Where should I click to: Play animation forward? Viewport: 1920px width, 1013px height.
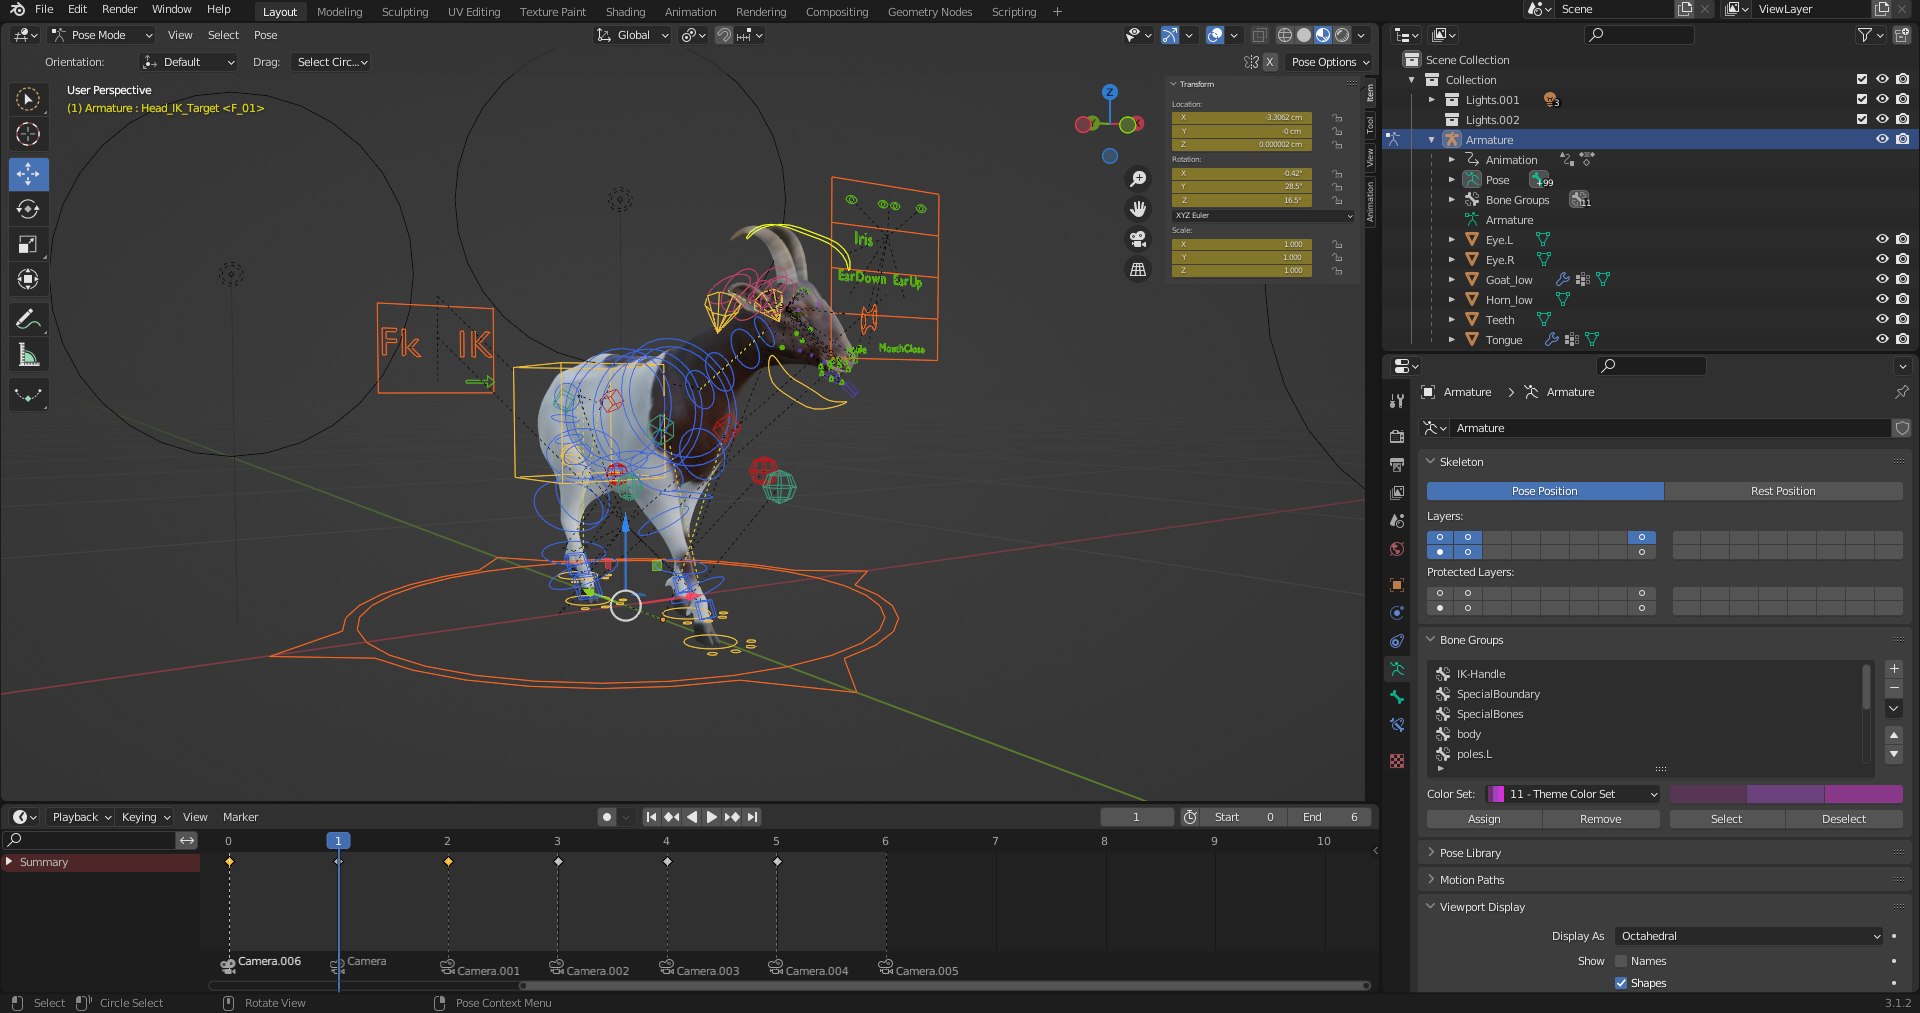click(x=712, y=817)
